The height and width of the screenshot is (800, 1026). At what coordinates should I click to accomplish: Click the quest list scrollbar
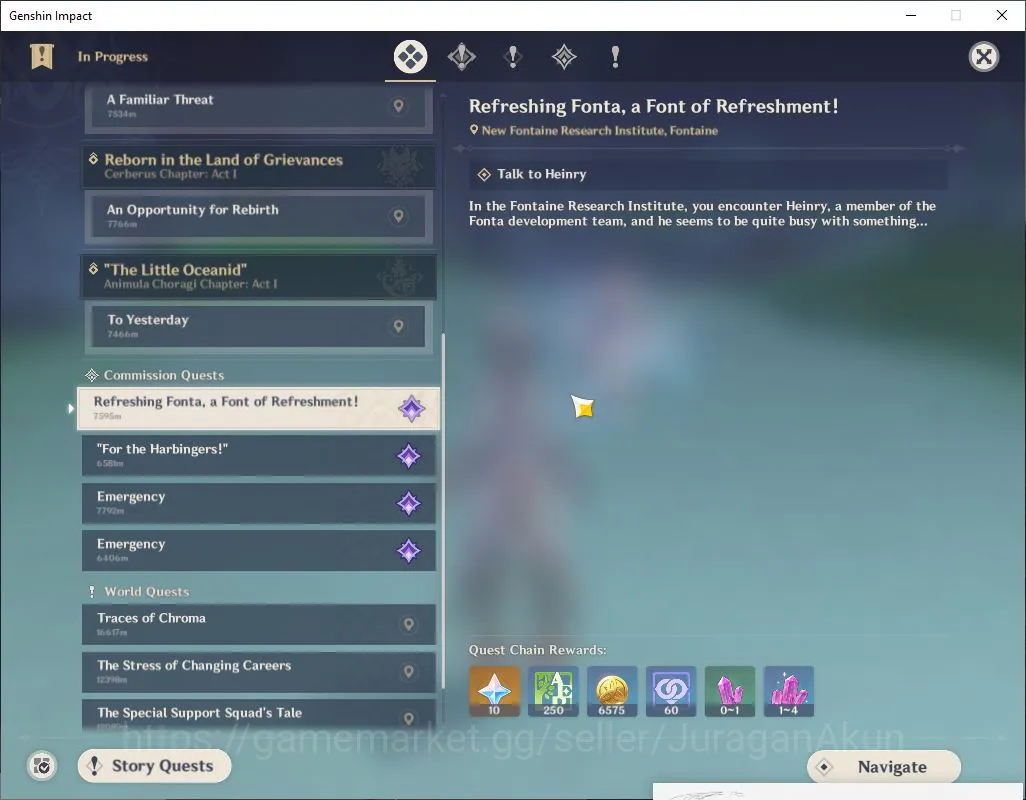click(444, 510)
